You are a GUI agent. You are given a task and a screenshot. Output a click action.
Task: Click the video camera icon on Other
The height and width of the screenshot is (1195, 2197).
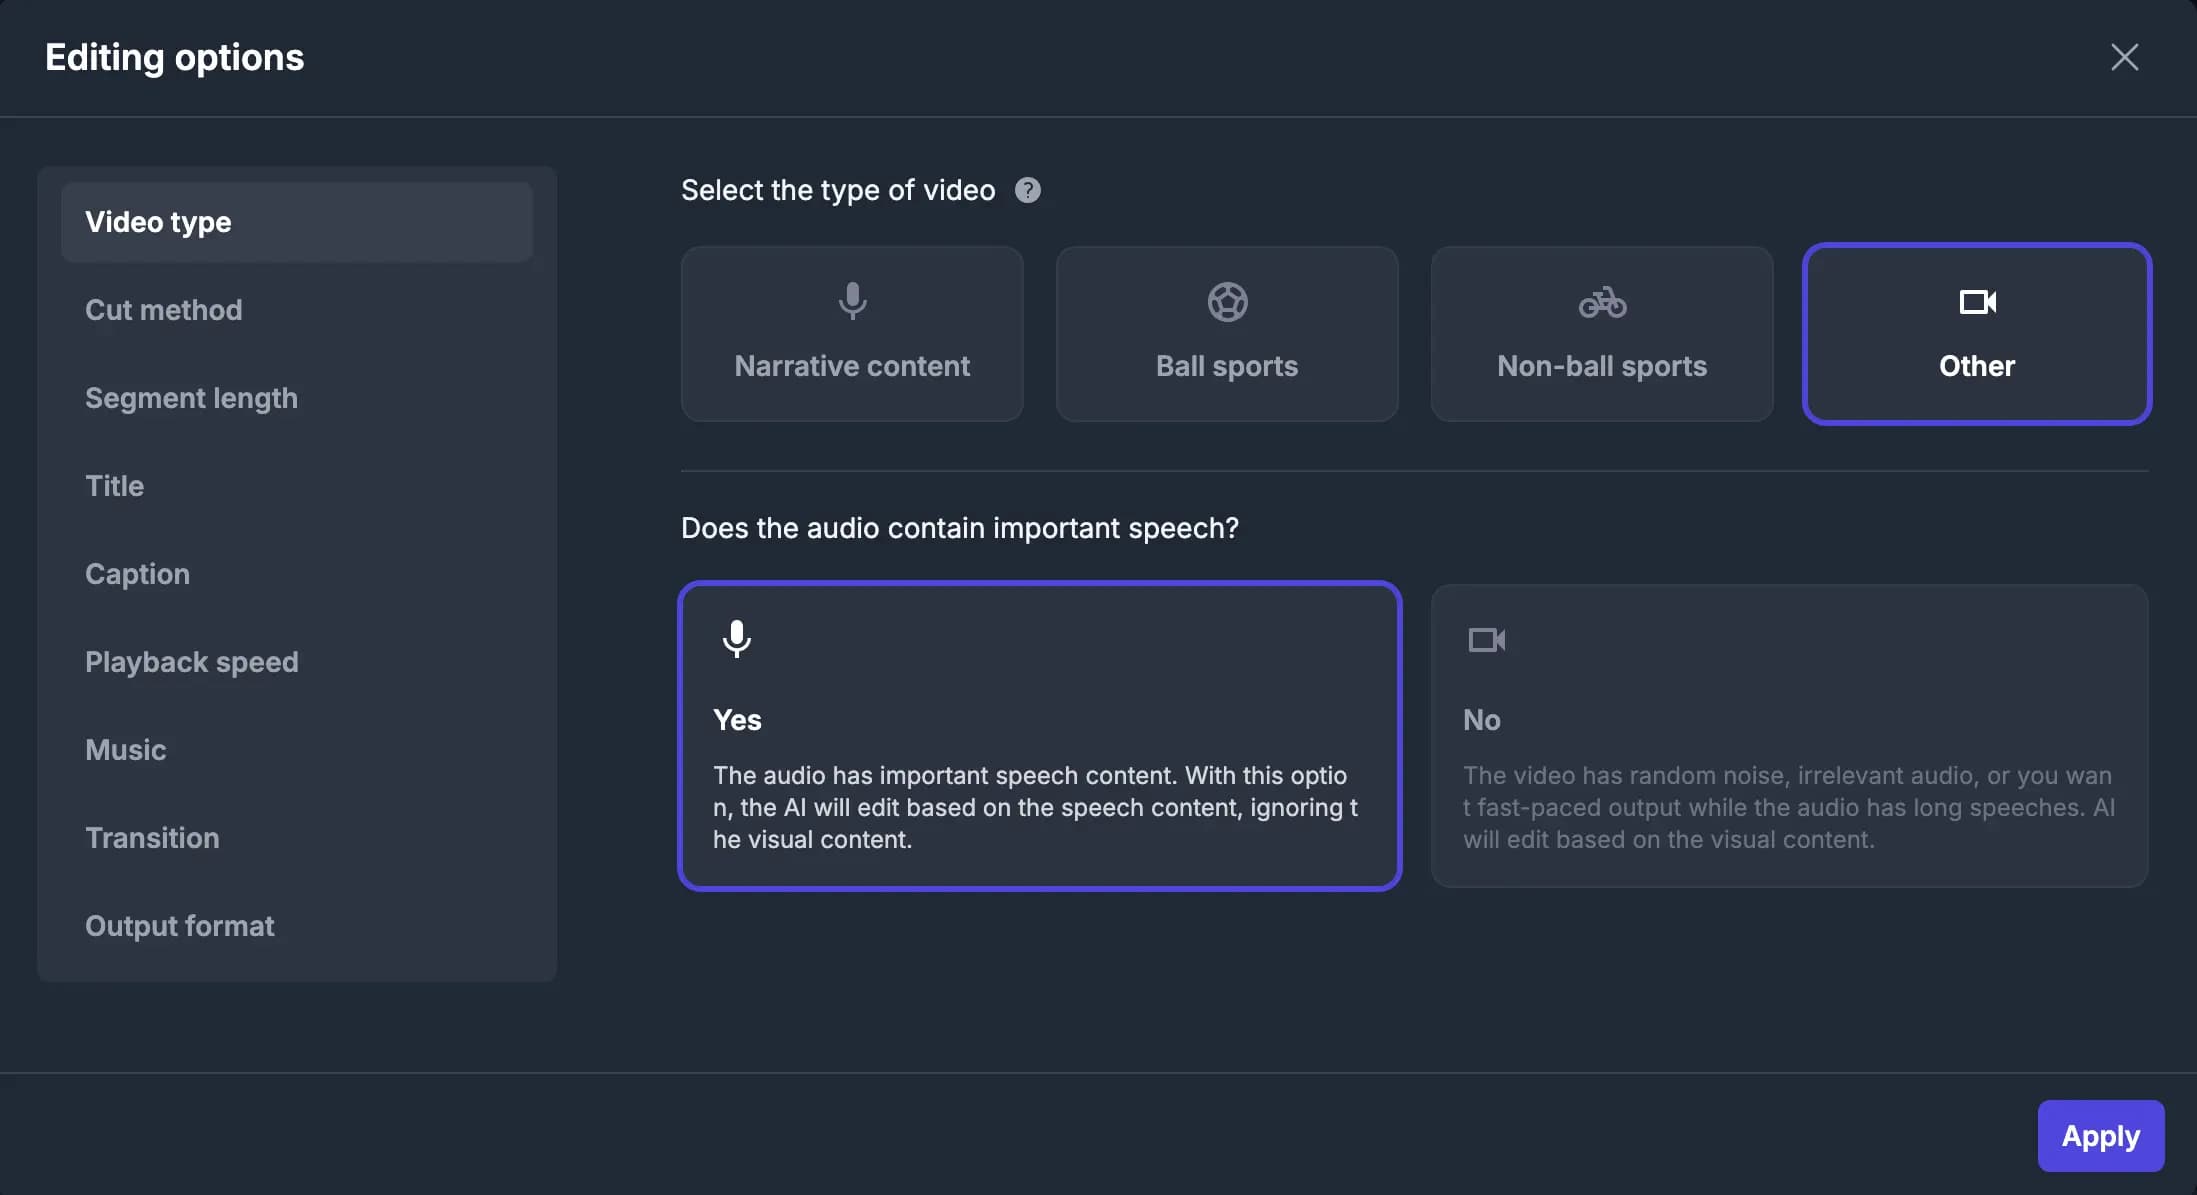1977,302
